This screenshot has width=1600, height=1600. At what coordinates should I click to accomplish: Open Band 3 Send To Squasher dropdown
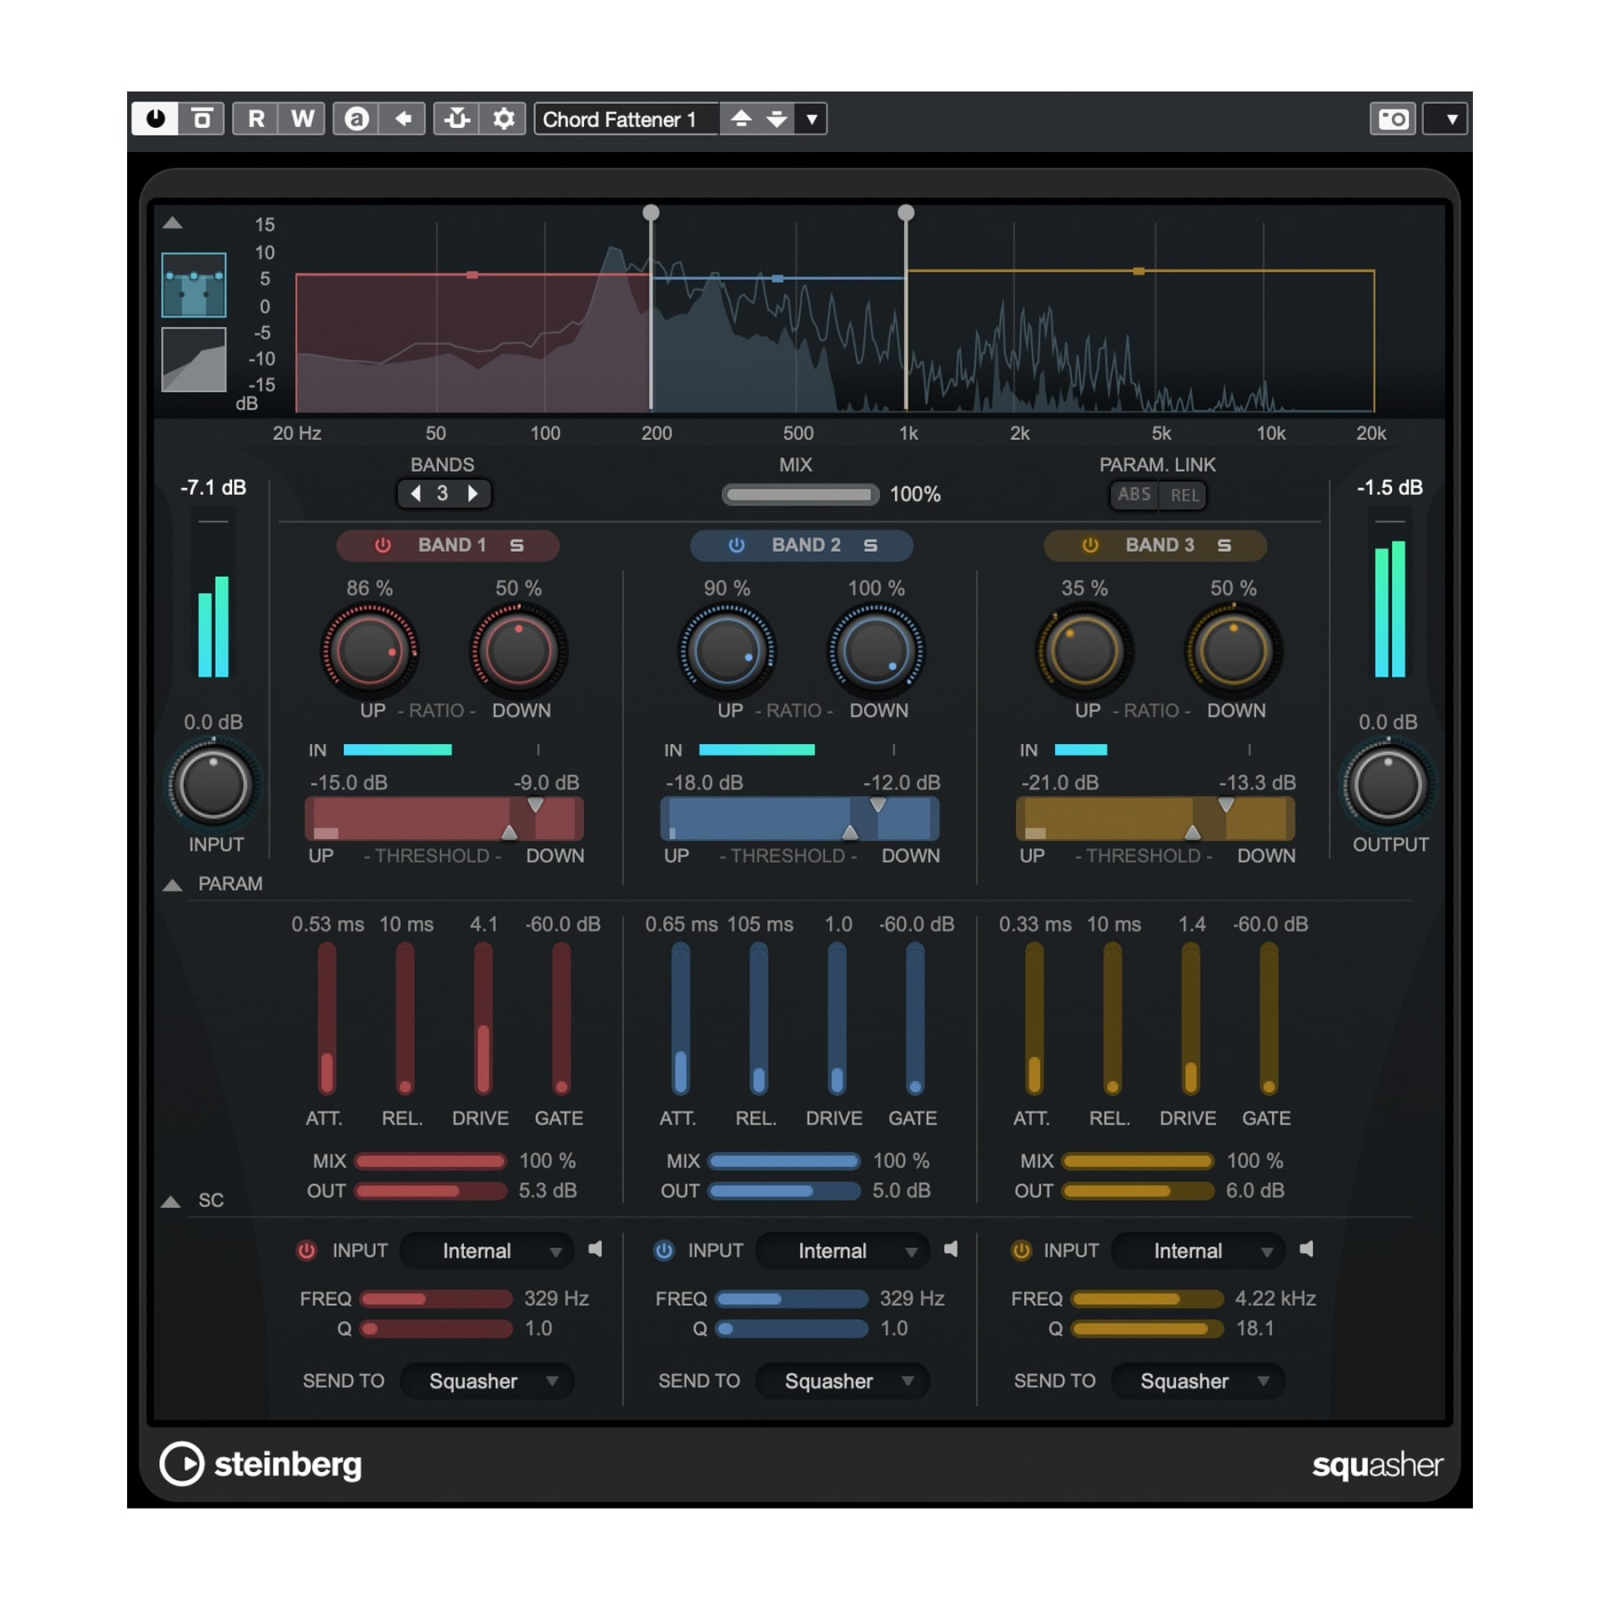[x=1198, y=1381]
